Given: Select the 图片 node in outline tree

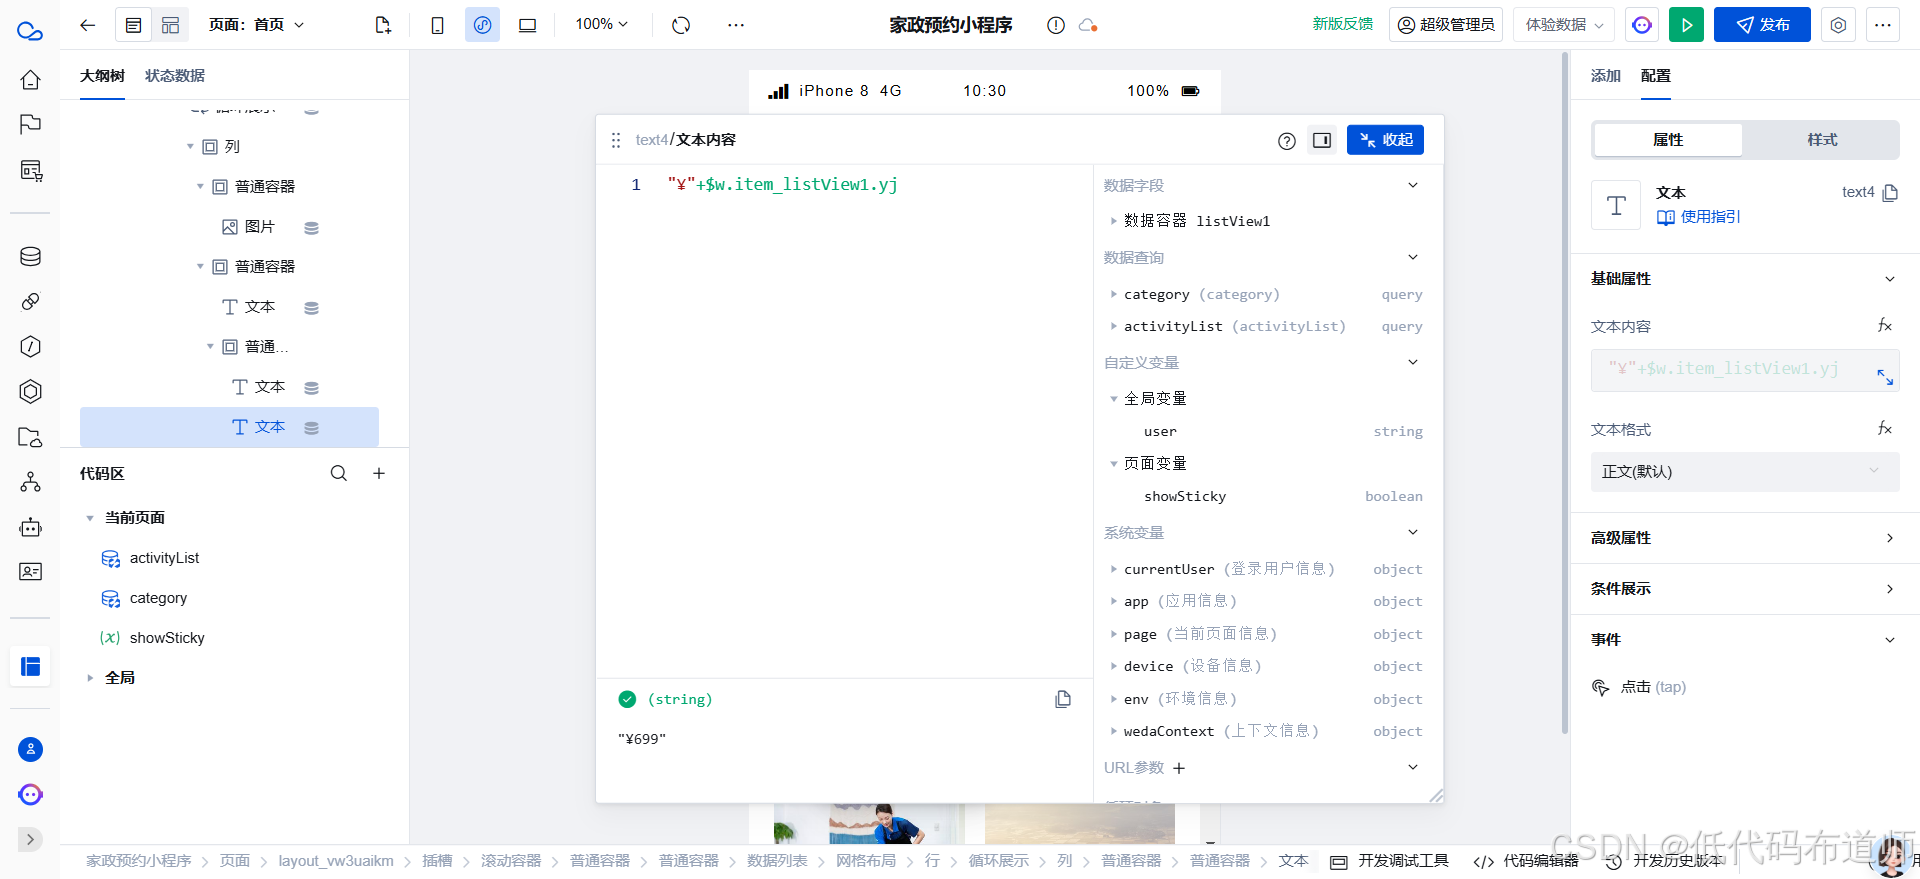Looking at the screenshot, I should (x=249, y=227).
